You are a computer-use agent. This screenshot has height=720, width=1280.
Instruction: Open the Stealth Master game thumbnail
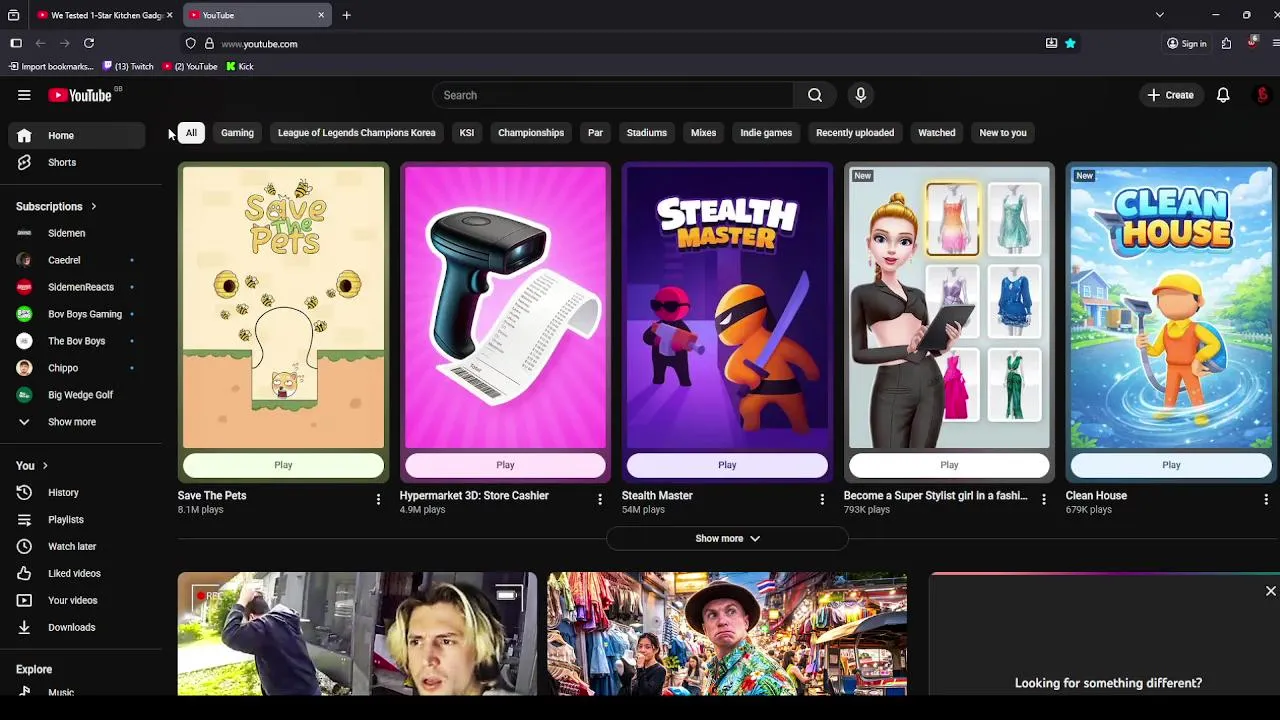coord(727,307)
